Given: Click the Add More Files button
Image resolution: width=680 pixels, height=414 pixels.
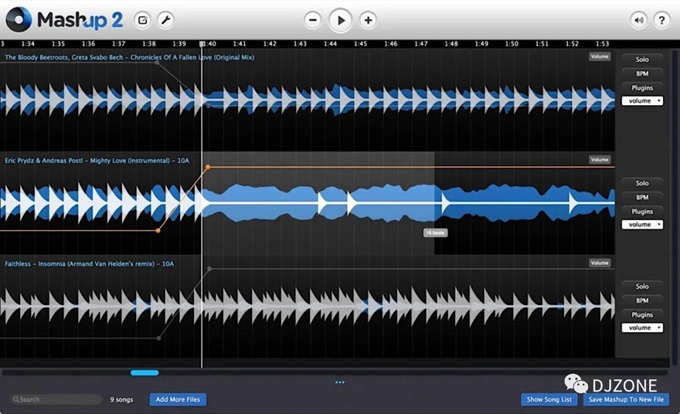Looking at the screenshot, I should coord(178,399).
